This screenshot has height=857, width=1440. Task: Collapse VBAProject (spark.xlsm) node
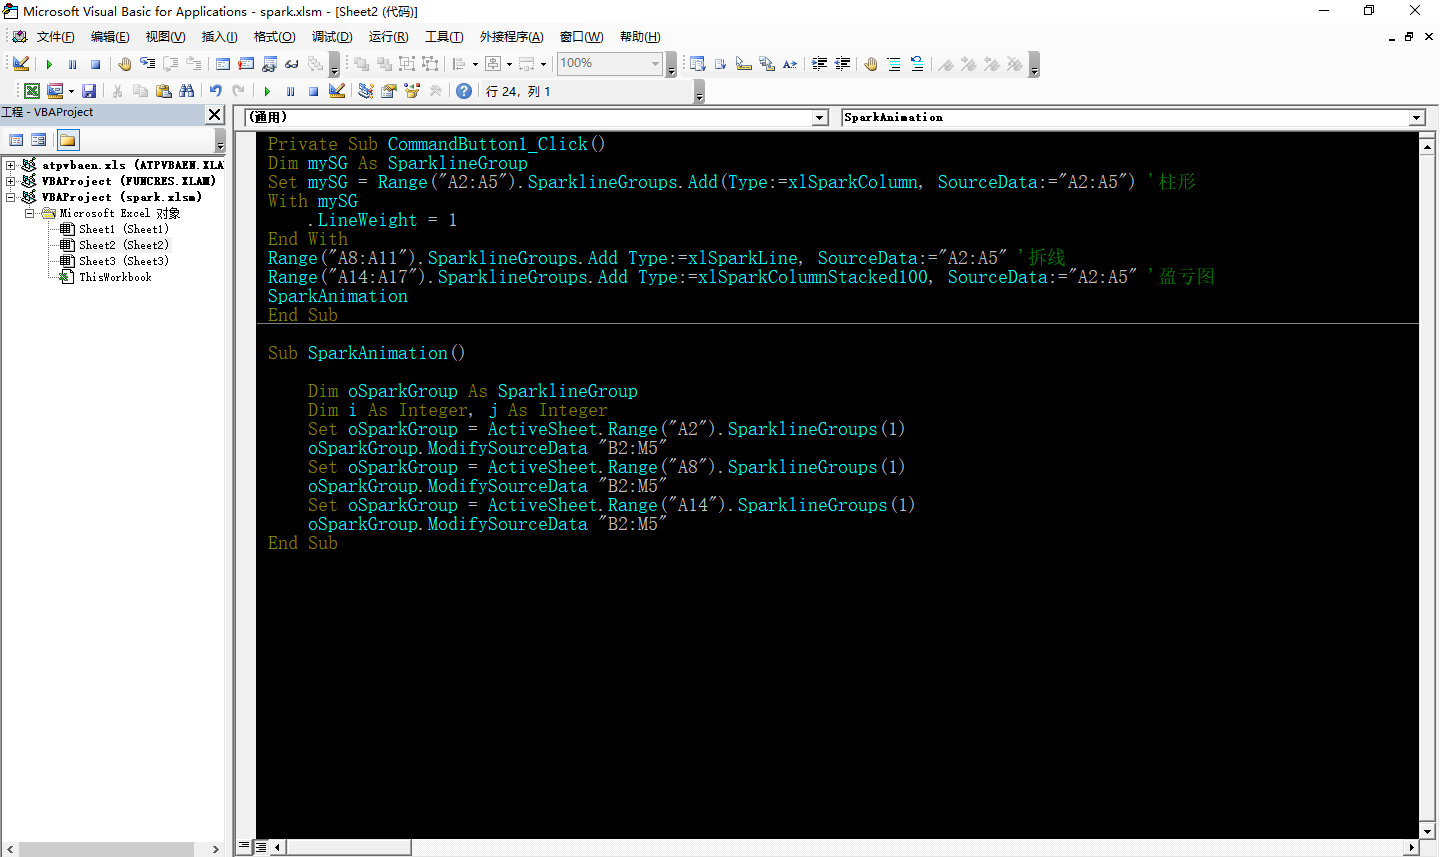10,197
